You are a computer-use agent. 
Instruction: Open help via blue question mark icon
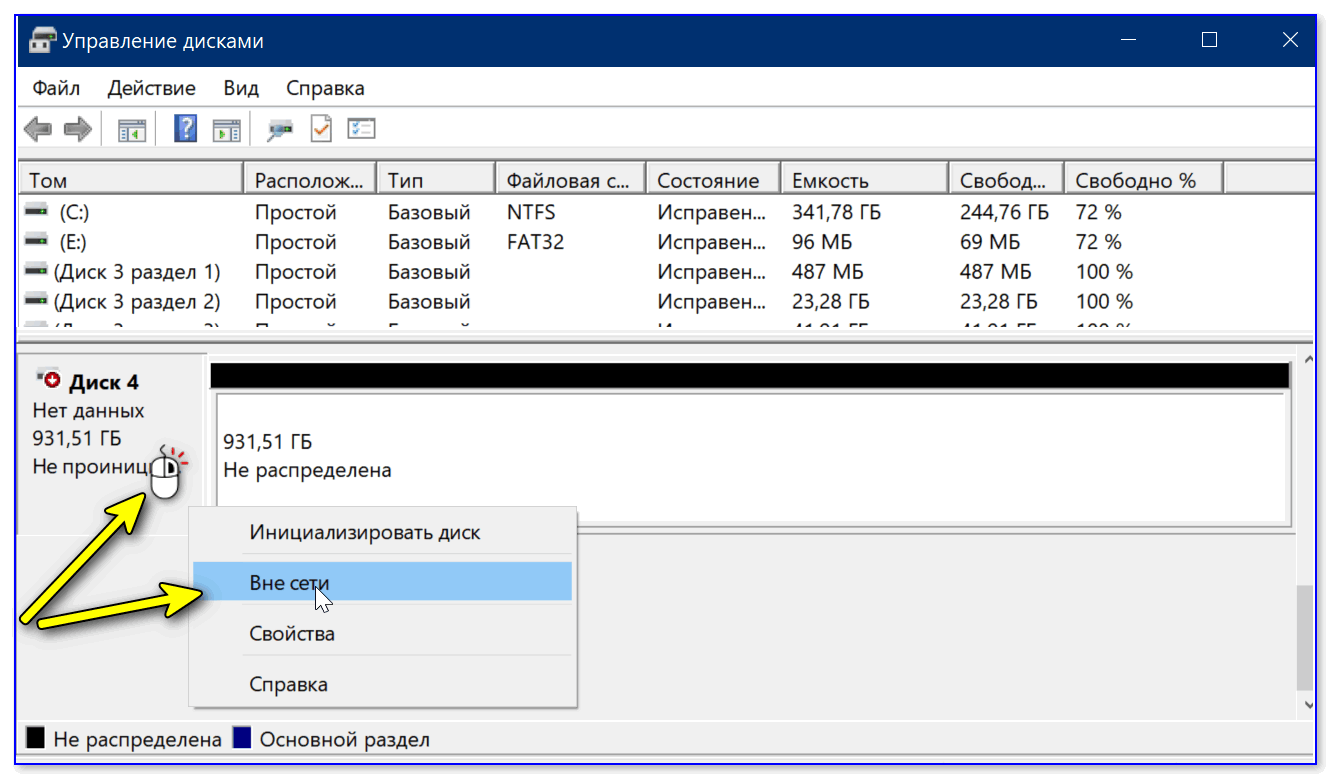tap(186, 128)
